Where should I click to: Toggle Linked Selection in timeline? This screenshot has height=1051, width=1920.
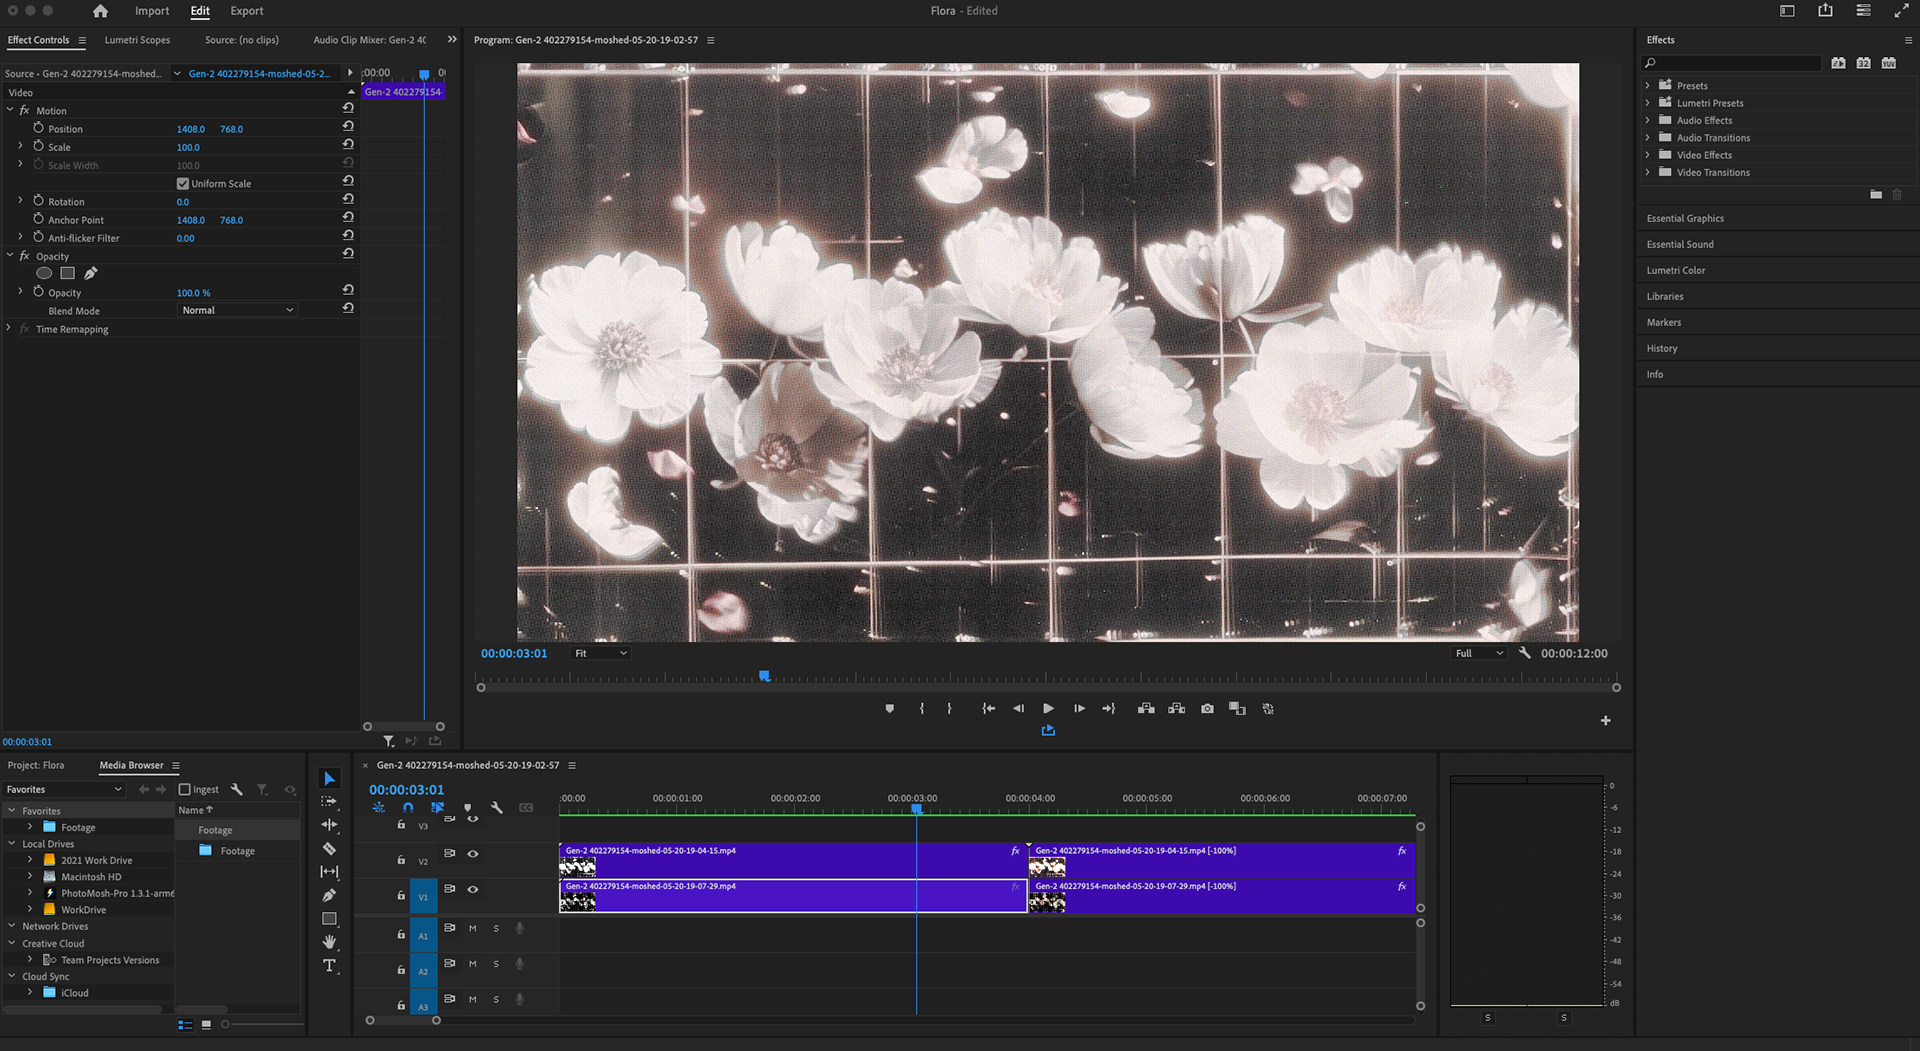pyautogui.click(x=437, y=807)
